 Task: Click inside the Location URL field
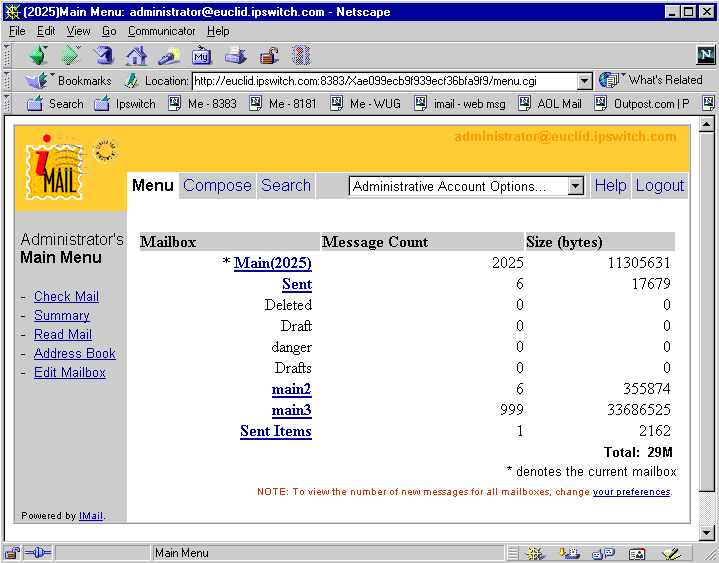click(385, 81)
